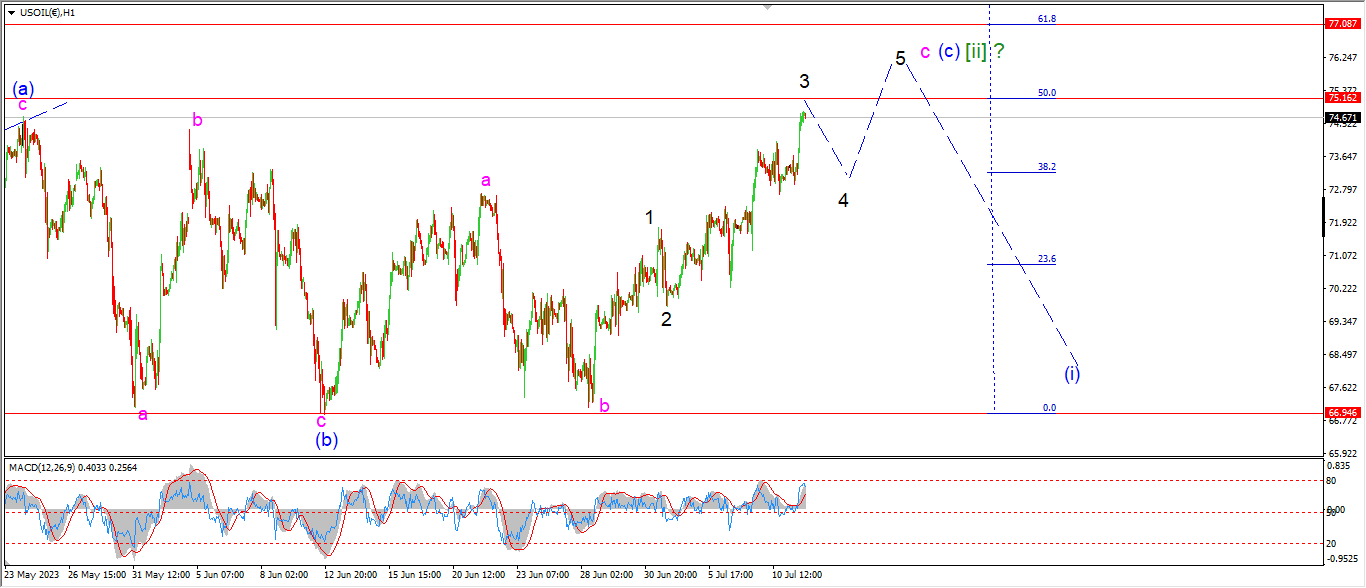Click the black wave 4 label
Viewport: 1366px width, 588px height.
point(844,200)
